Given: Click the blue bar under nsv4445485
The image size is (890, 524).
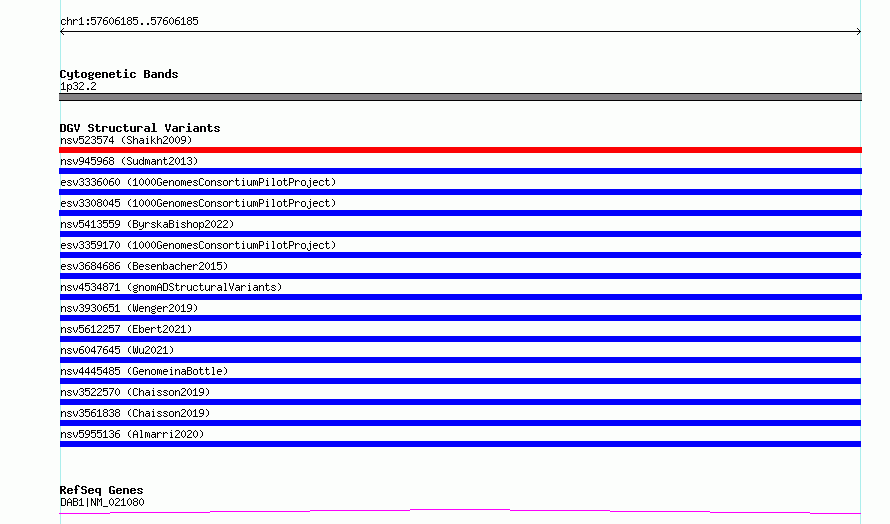Looking at the screenshot, I should click(460, 381).
